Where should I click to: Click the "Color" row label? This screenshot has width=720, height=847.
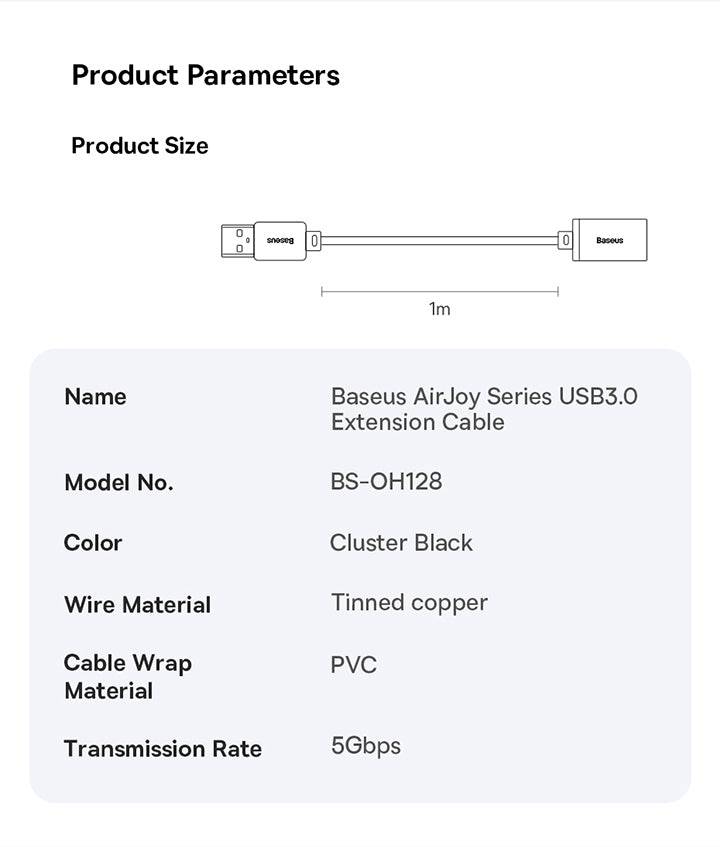point(93,543)
